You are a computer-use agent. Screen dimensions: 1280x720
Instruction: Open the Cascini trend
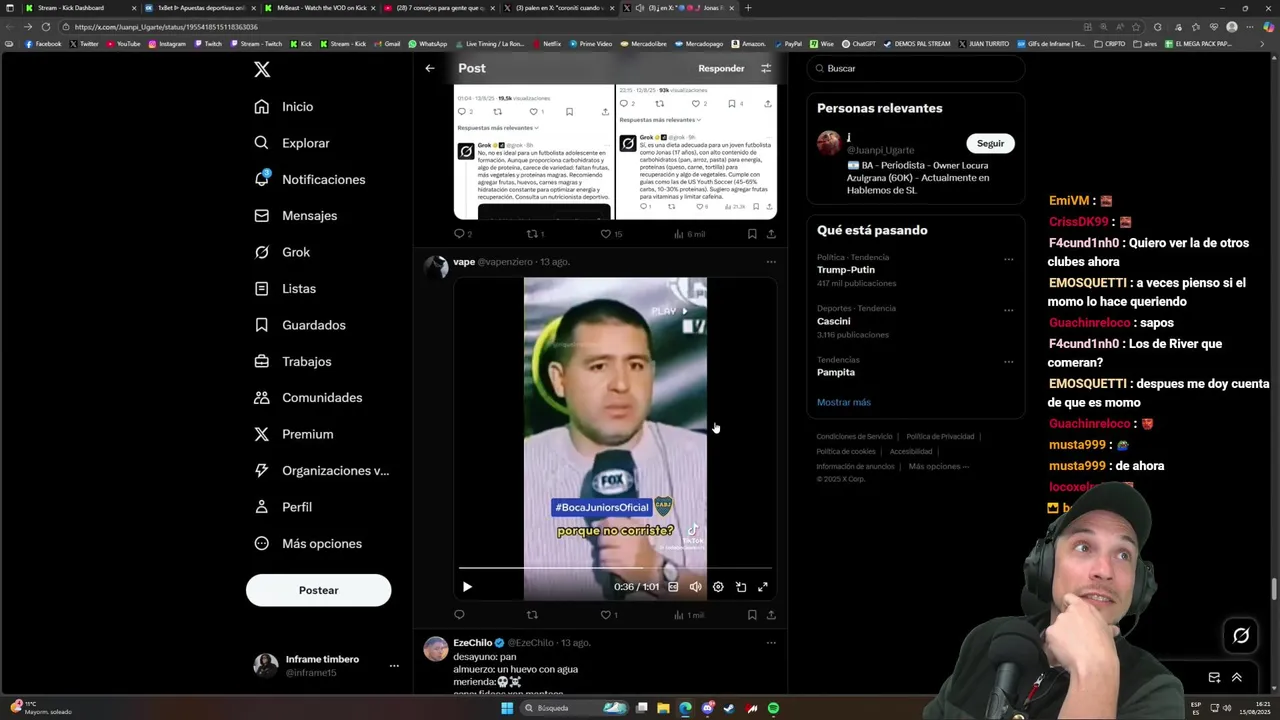[x=834, y=321]
